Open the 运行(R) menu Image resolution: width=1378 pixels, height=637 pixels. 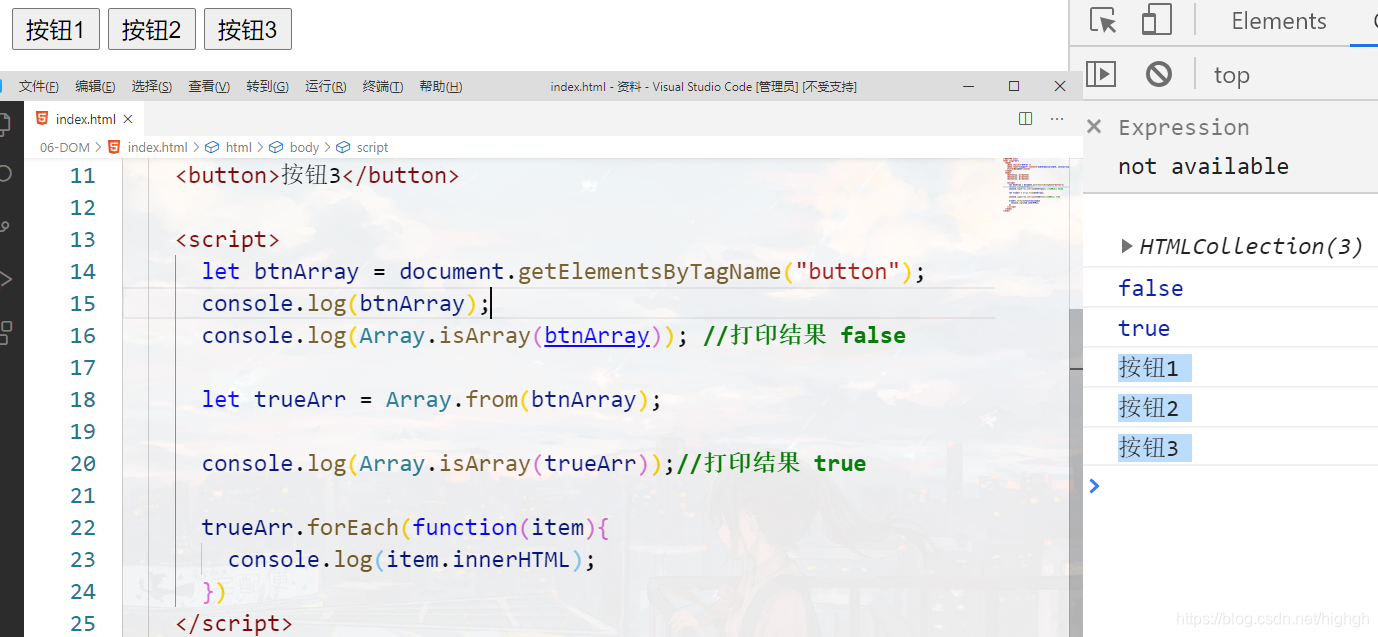tap(326, 87)
